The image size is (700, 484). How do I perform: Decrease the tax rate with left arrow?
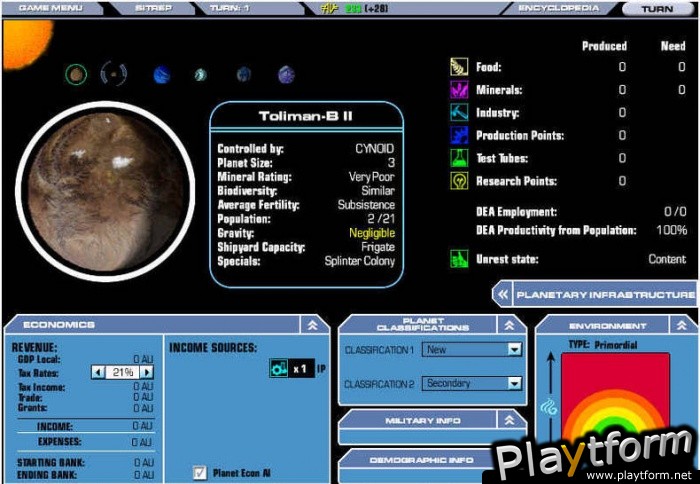[98, 372]
